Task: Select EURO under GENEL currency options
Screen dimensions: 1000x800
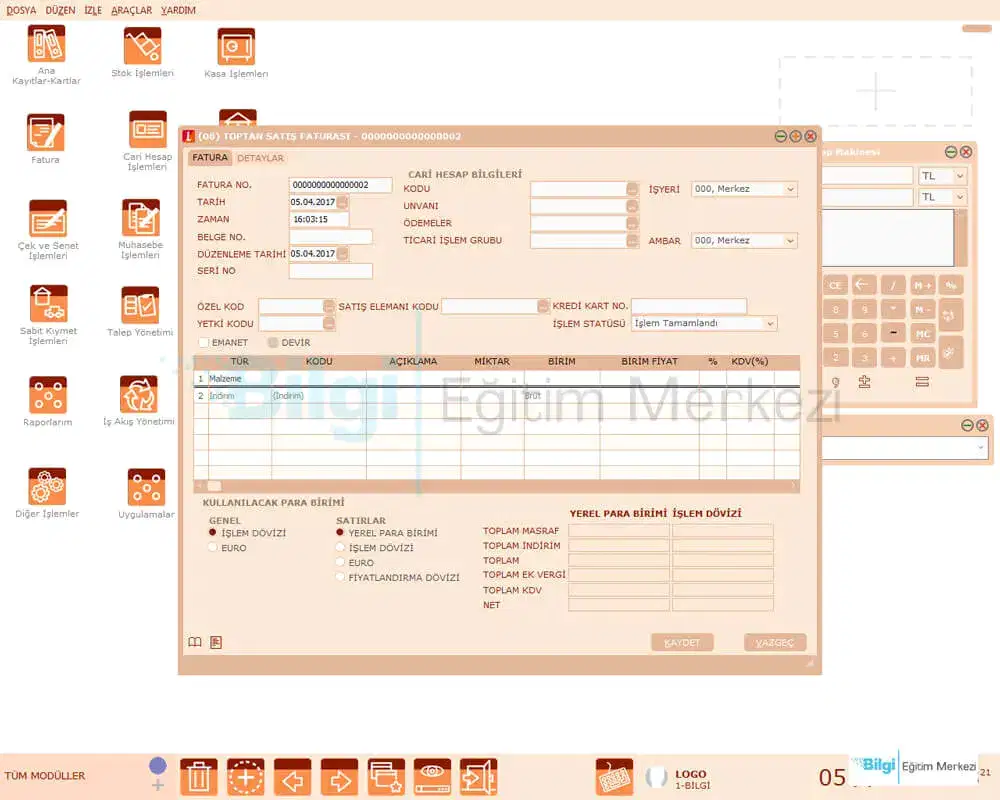Action: (212, 548)
